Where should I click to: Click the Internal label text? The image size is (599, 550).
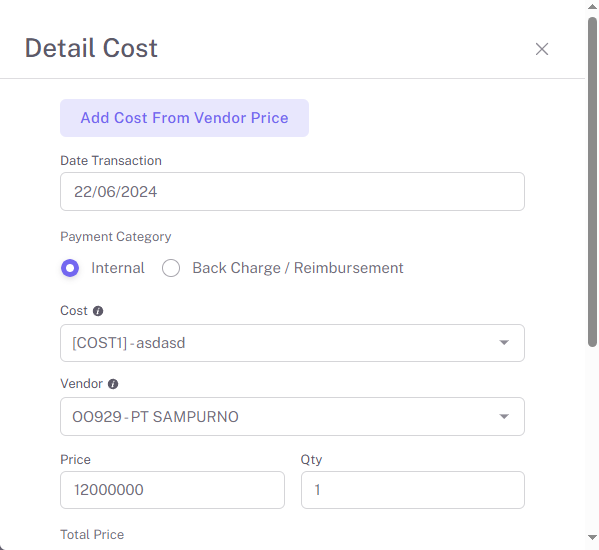(118, 268)
